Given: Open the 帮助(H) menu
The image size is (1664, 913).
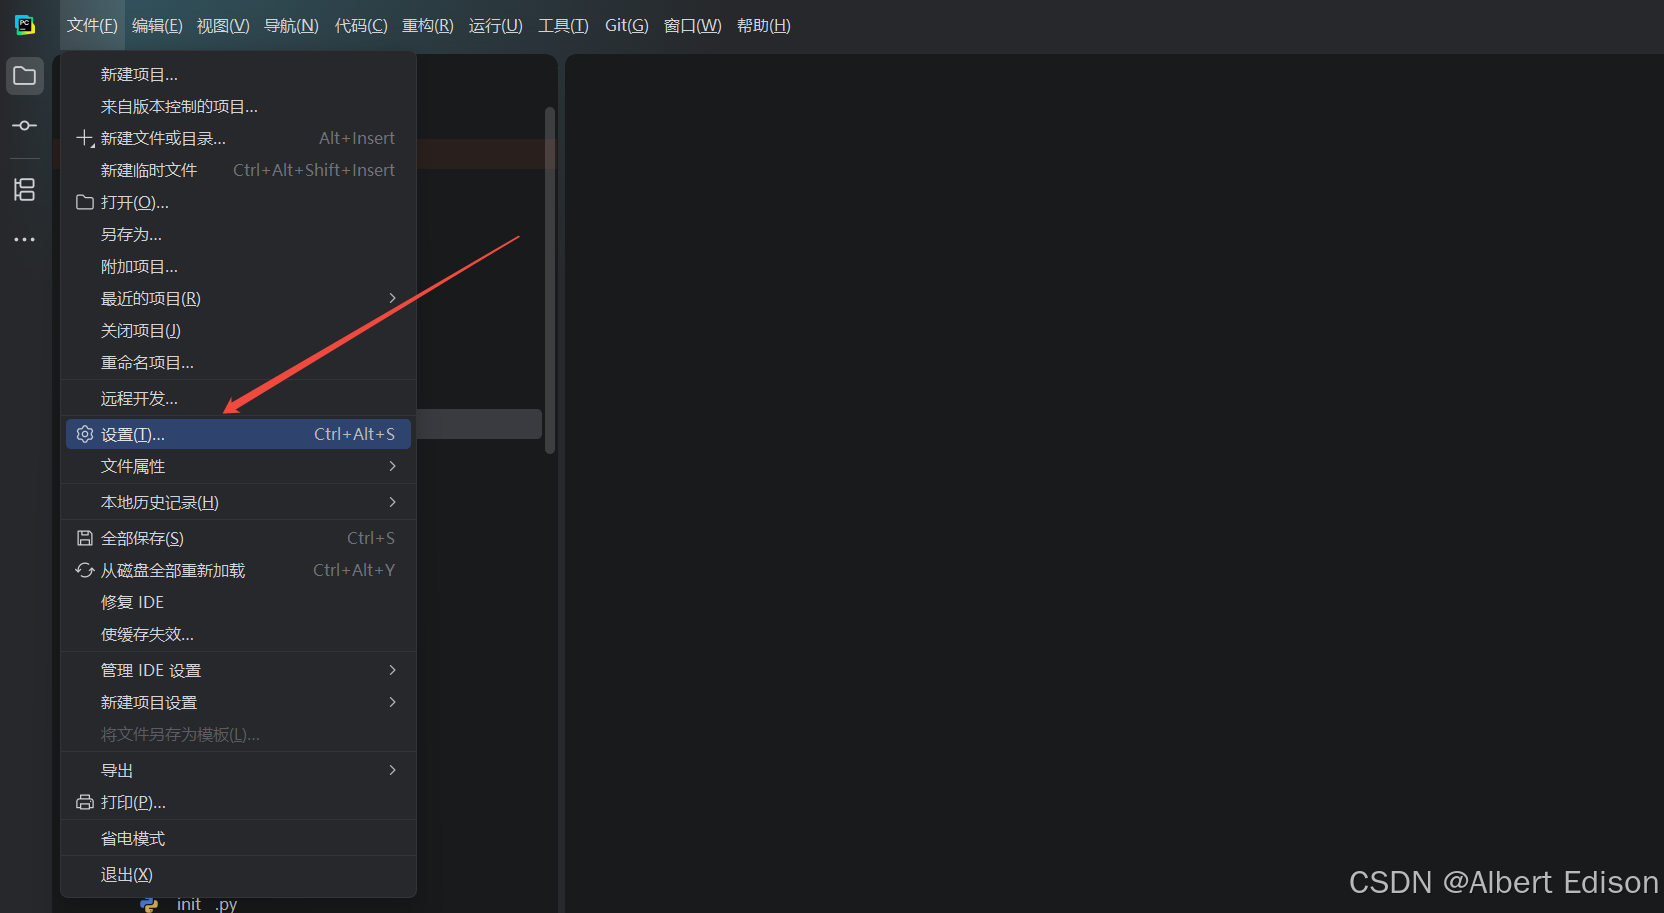Looking at the screenshot, I should (x=764, y=25).
